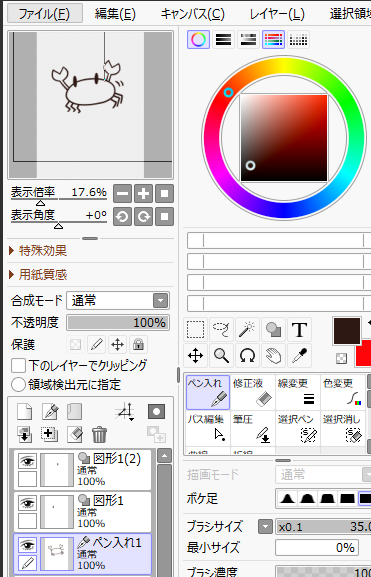Open the レイヤー(L) menu
The height and width of the screenshot is (577, 371).
[x=277, y=14]
